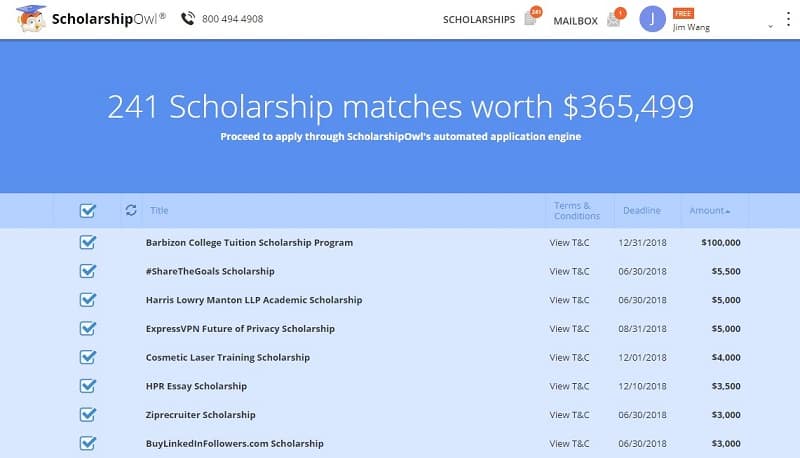Uncheck the Ziprecruiter Scholarship checkbox

pos(87,414)
